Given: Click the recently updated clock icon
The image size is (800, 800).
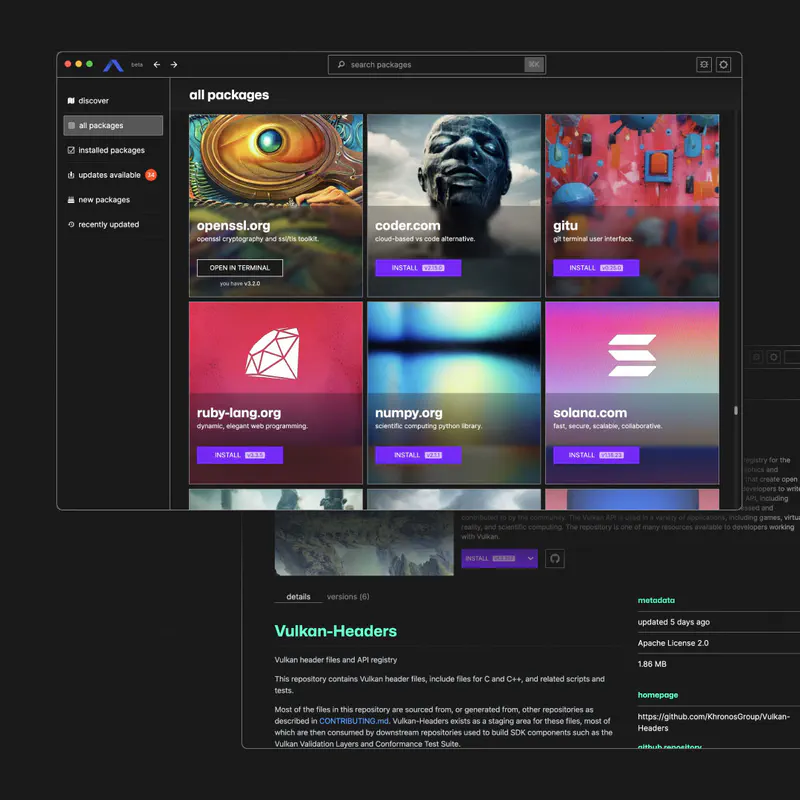Looking at the screenshot, I should (71, 224).
